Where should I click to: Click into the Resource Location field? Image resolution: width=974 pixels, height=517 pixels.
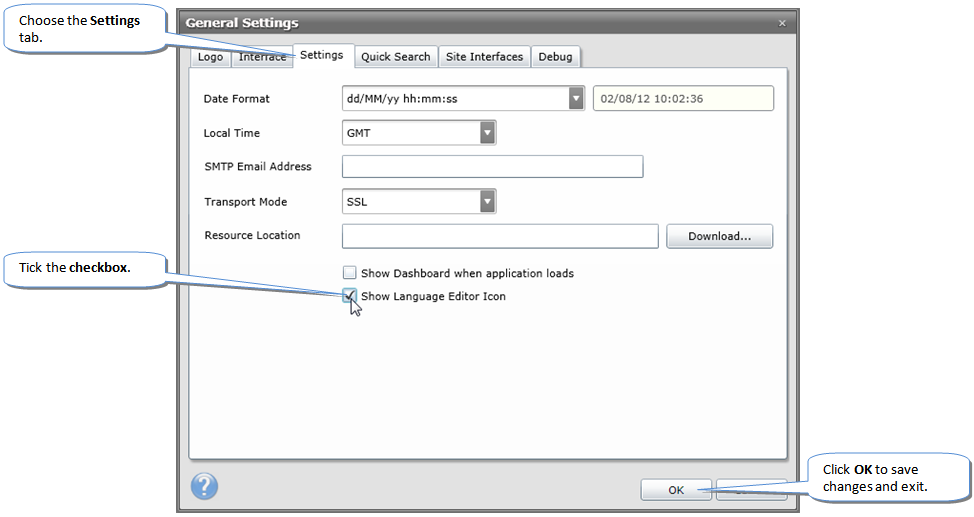[x=499, y=236]
